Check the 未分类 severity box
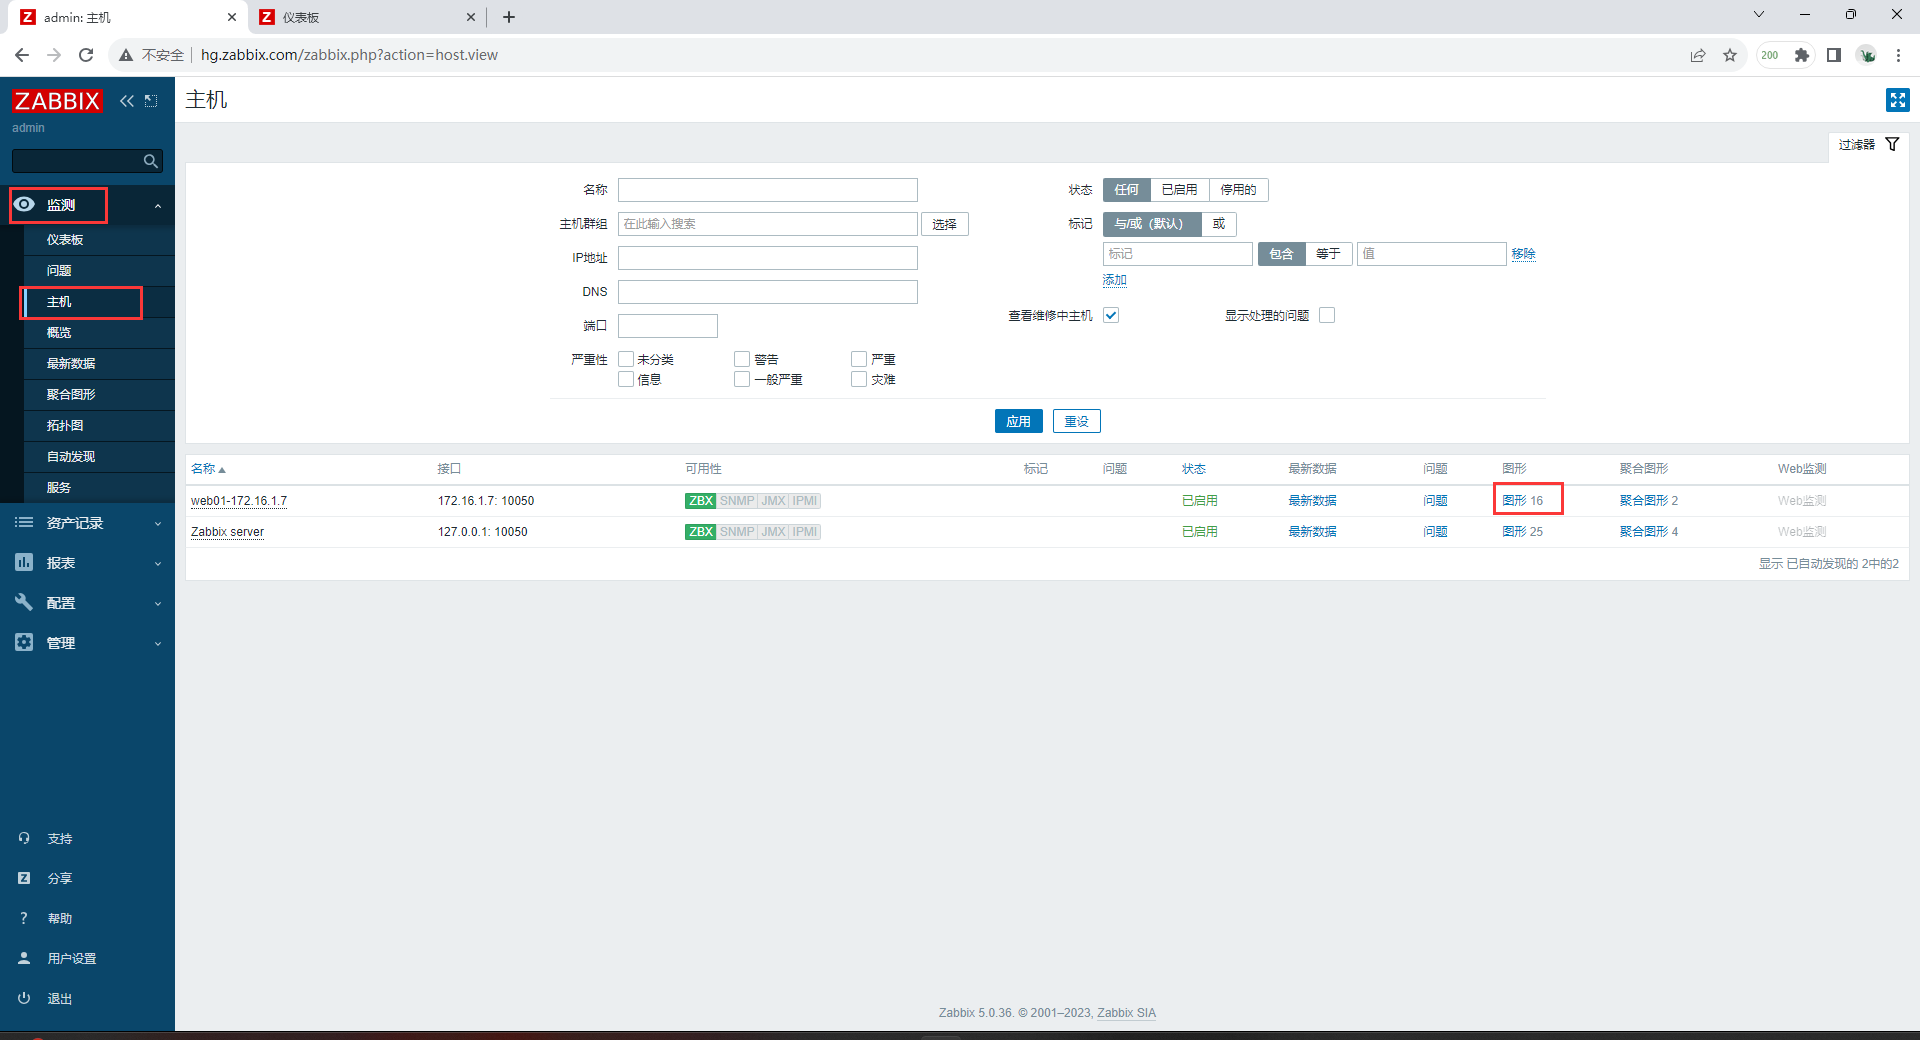The image size is (1920, 1040). [x=626, y=359]
